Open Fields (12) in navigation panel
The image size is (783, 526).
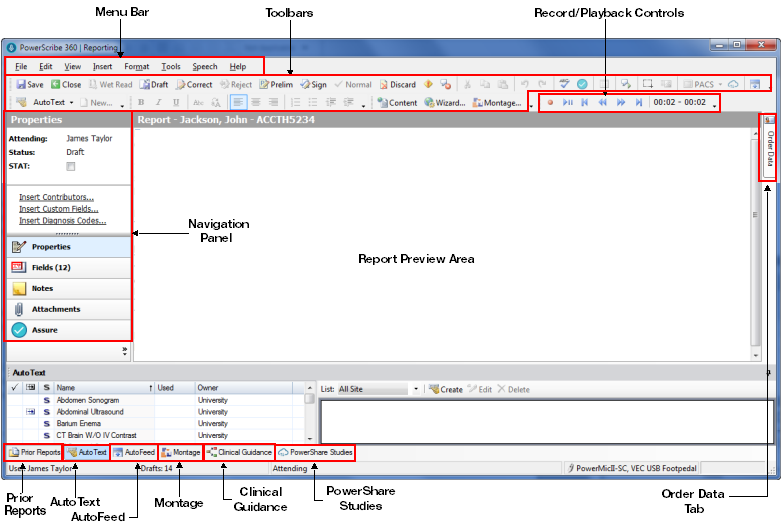click(69, 268)
